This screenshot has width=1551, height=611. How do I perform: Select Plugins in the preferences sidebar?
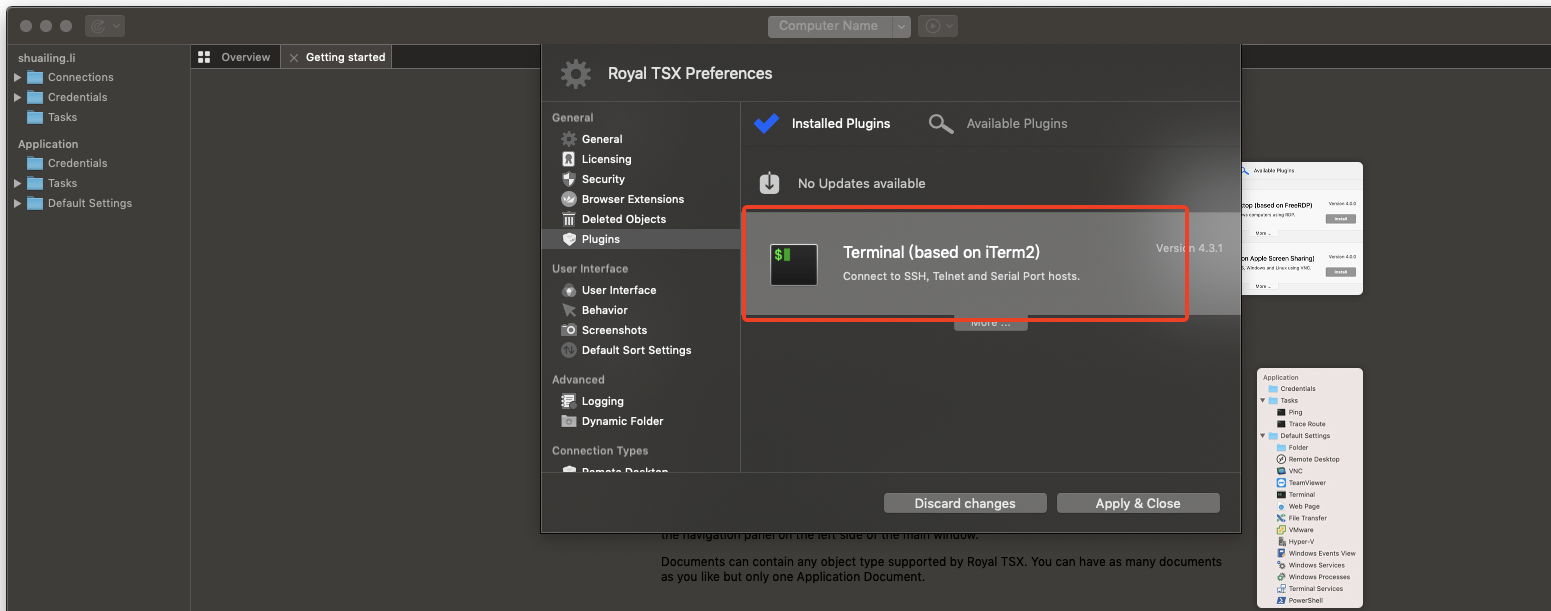click(640, 239)
